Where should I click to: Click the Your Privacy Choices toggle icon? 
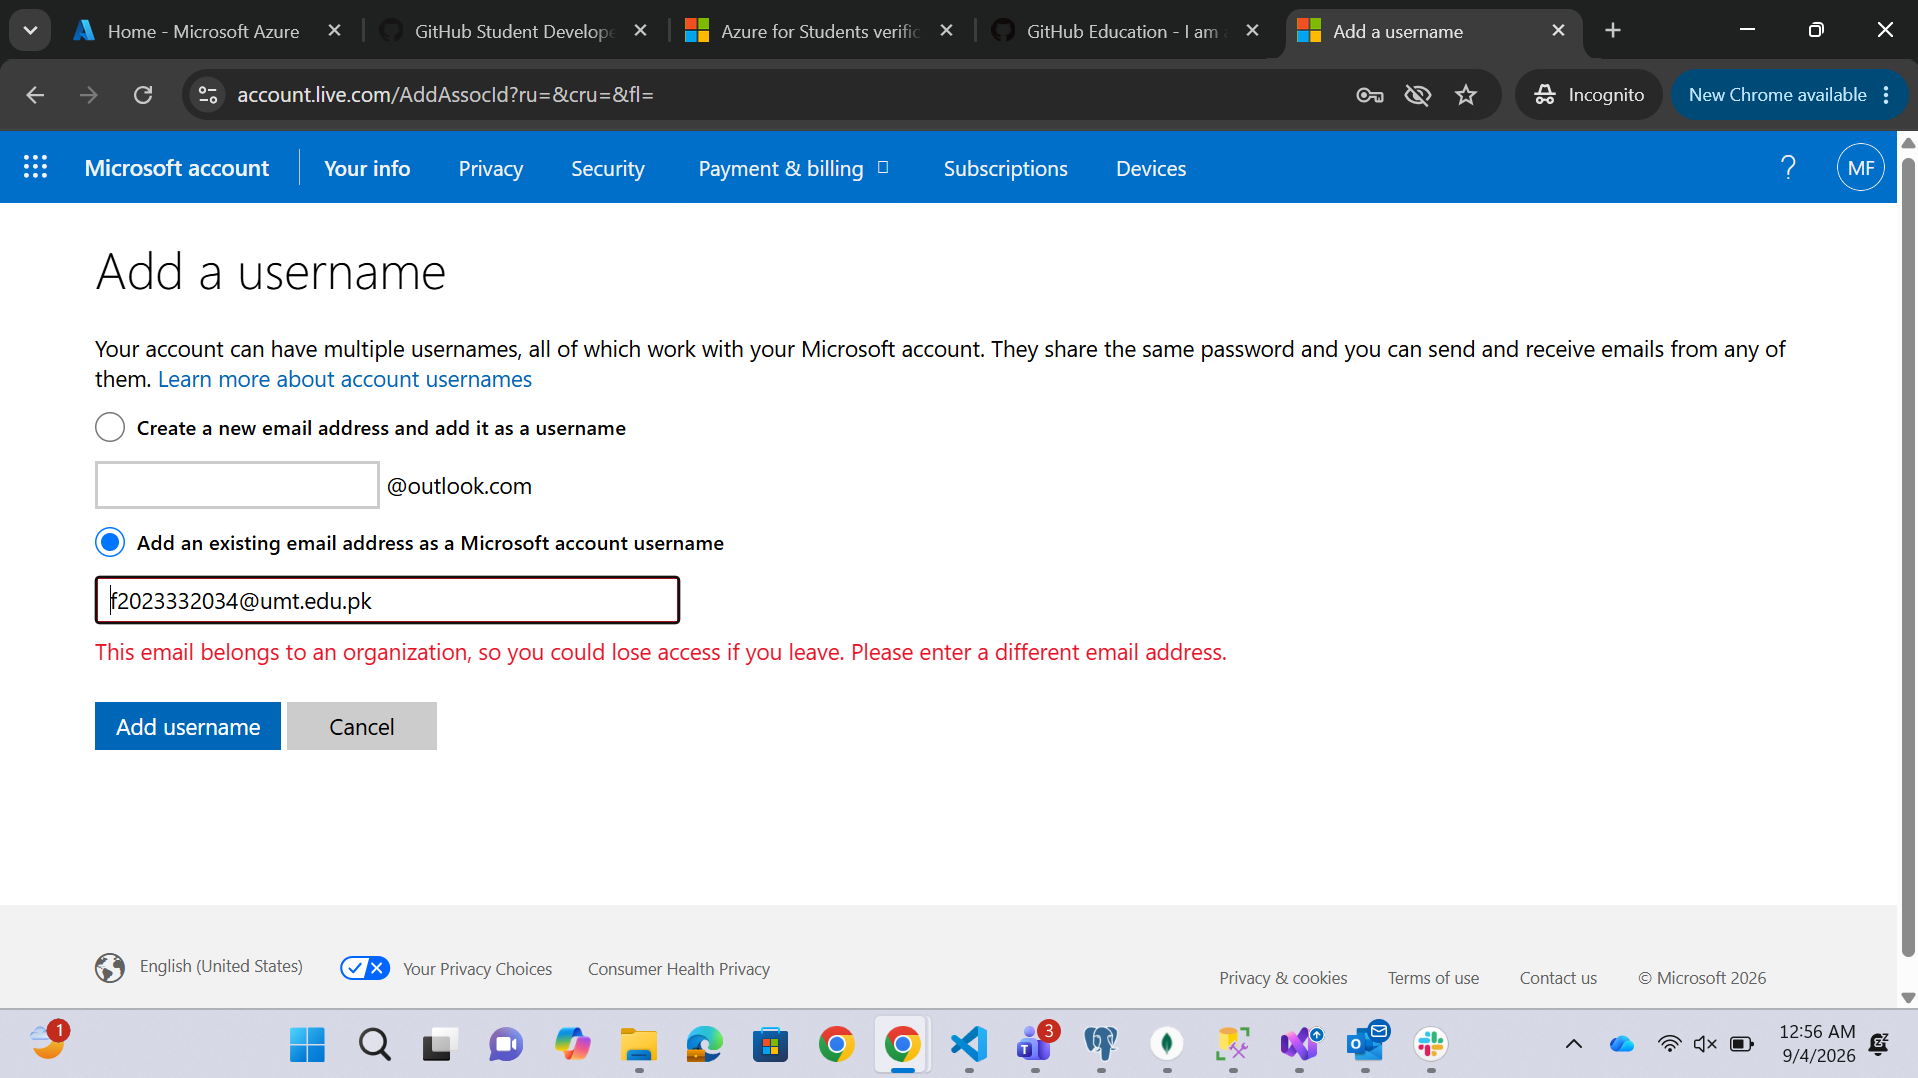pyautogui.click(x=365, y=968)
